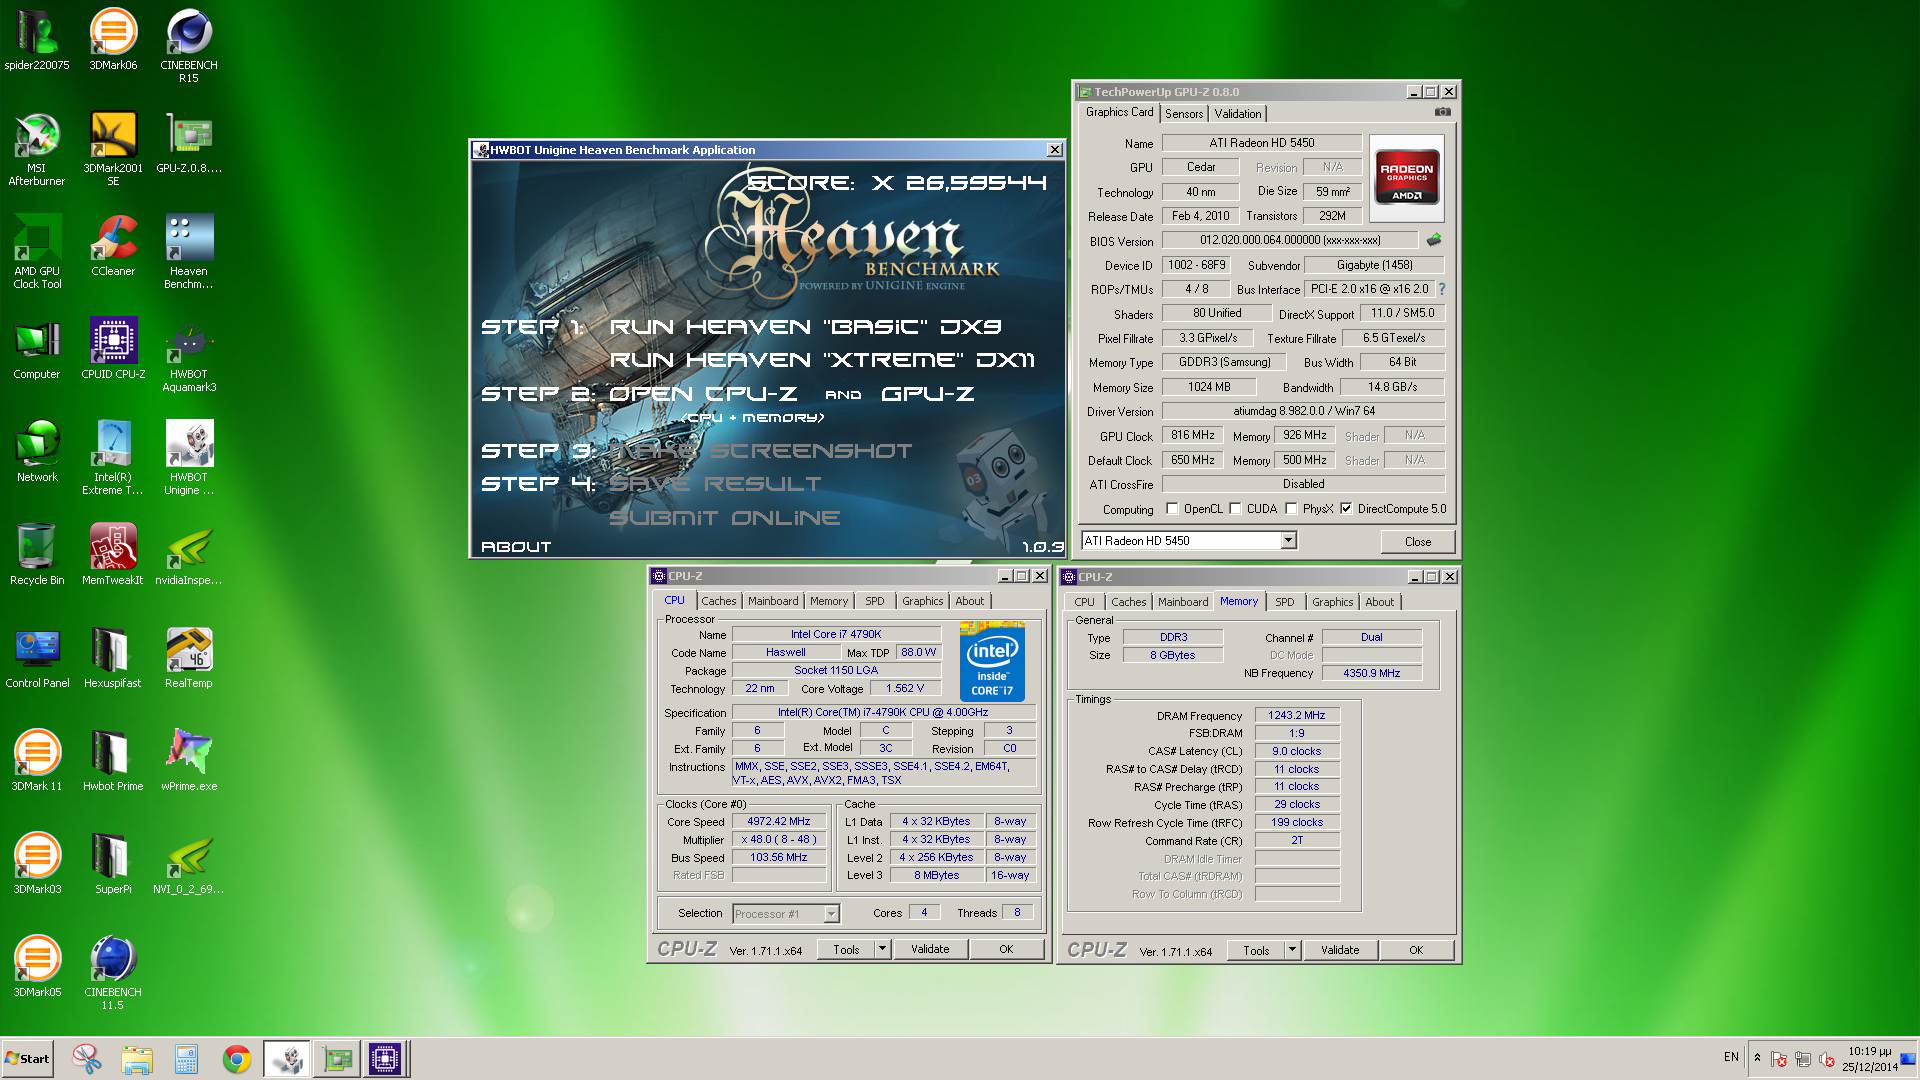
Task: Open Heaven Benchmark desktop icon
Action: tap(189, 252)
